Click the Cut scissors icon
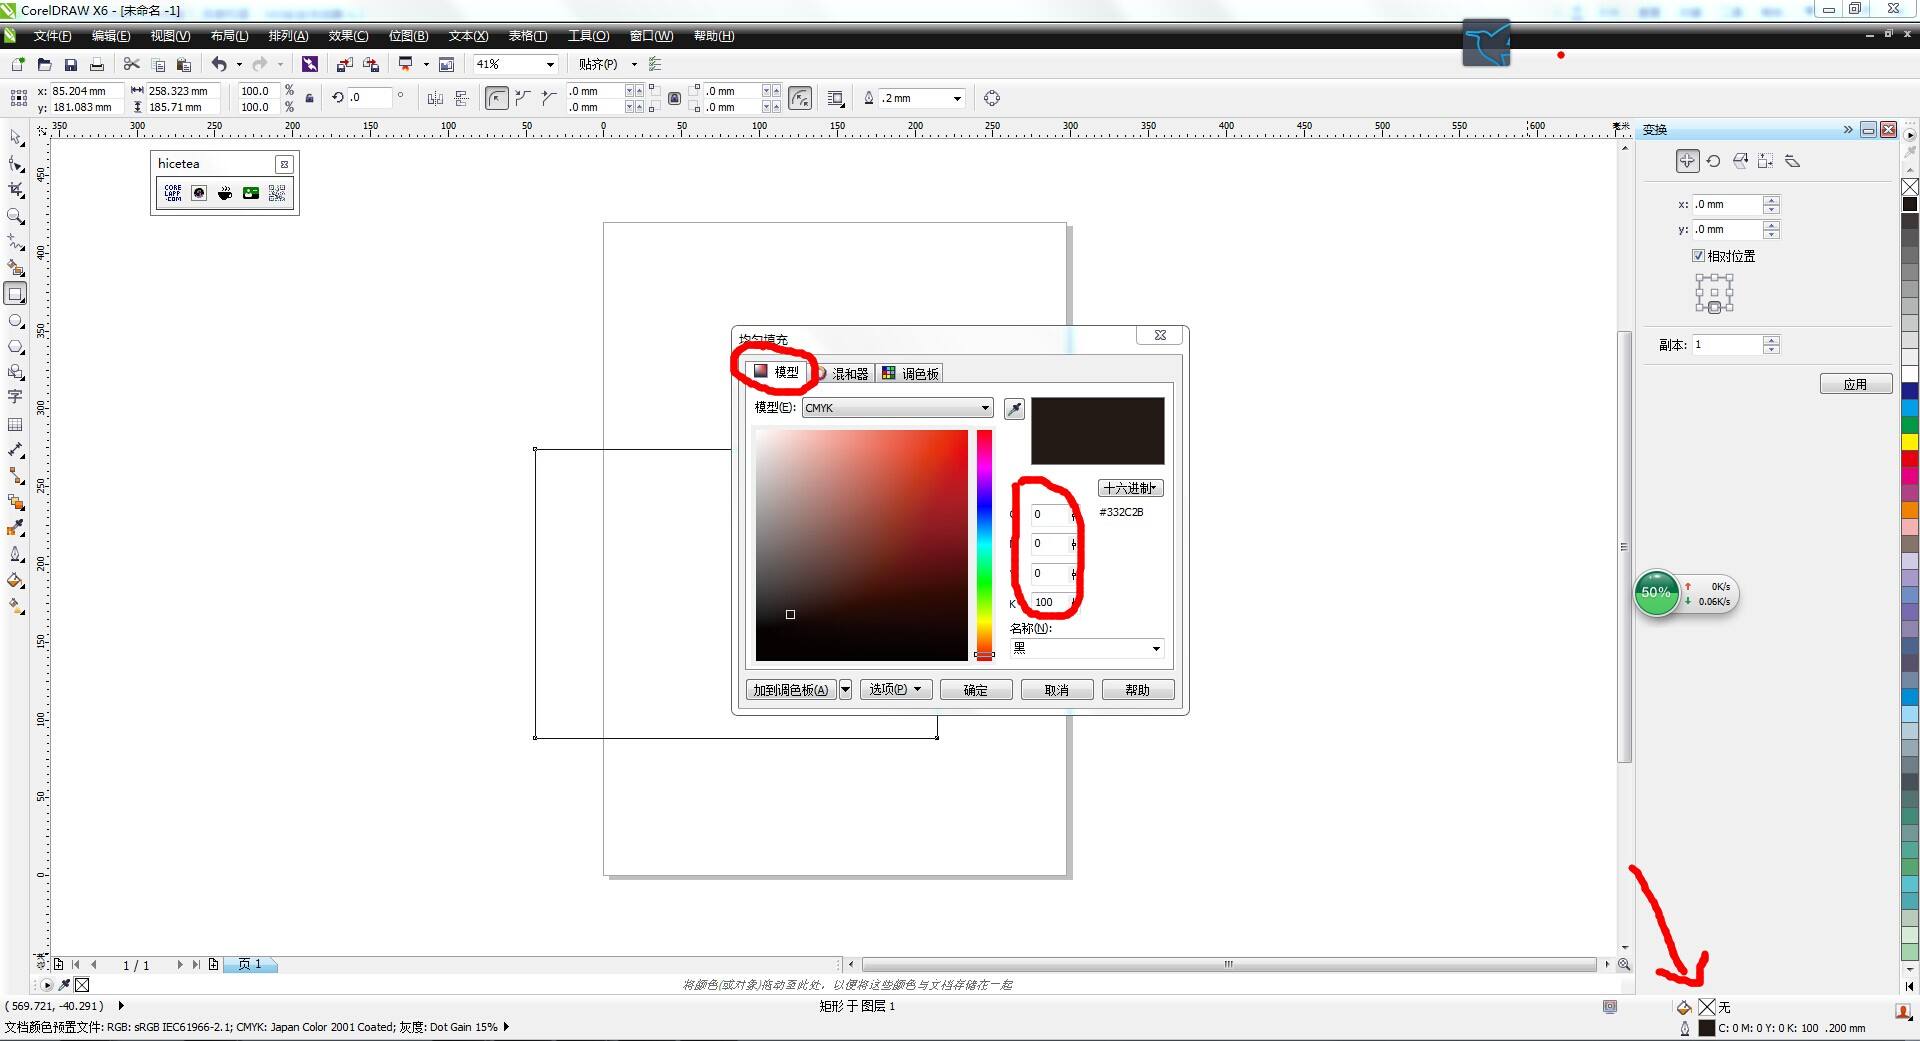This screenshot has width=1920, height=1041. pos(131,65)
